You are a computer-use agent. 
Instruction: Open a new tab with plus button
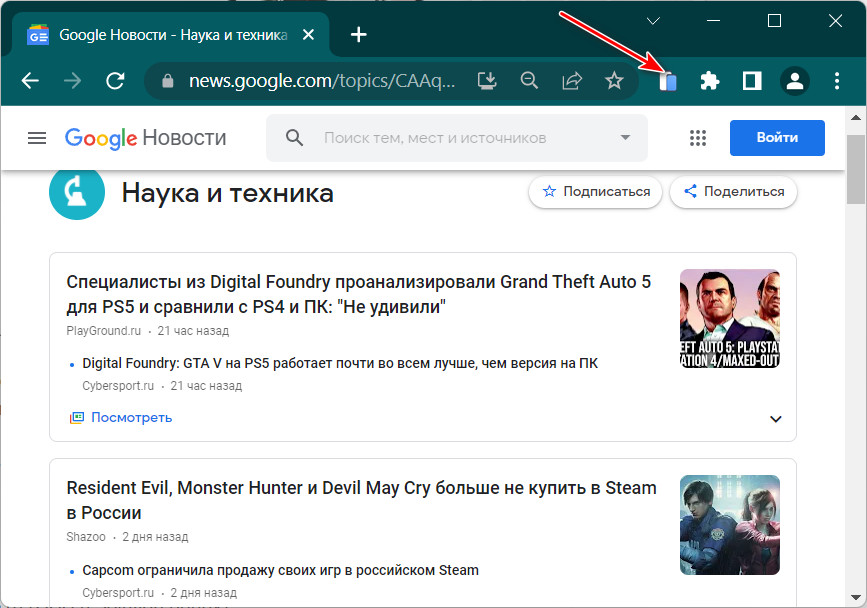tap(358, 35)
